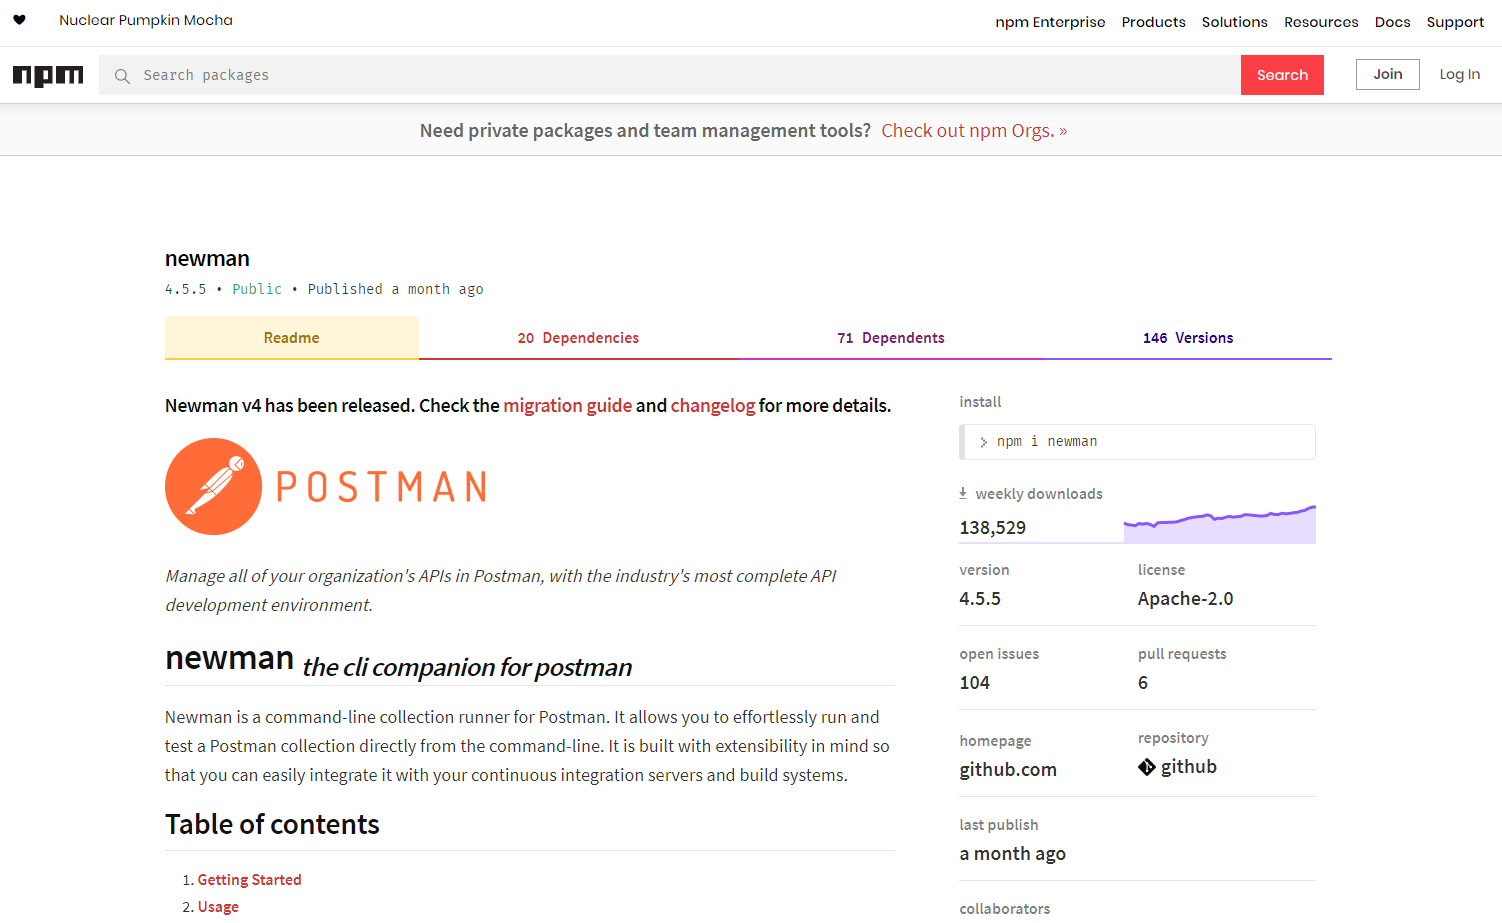The image size is (1502, 923).
Task: Open the 20 Dependencies tab
Action: tap(578, 338)
